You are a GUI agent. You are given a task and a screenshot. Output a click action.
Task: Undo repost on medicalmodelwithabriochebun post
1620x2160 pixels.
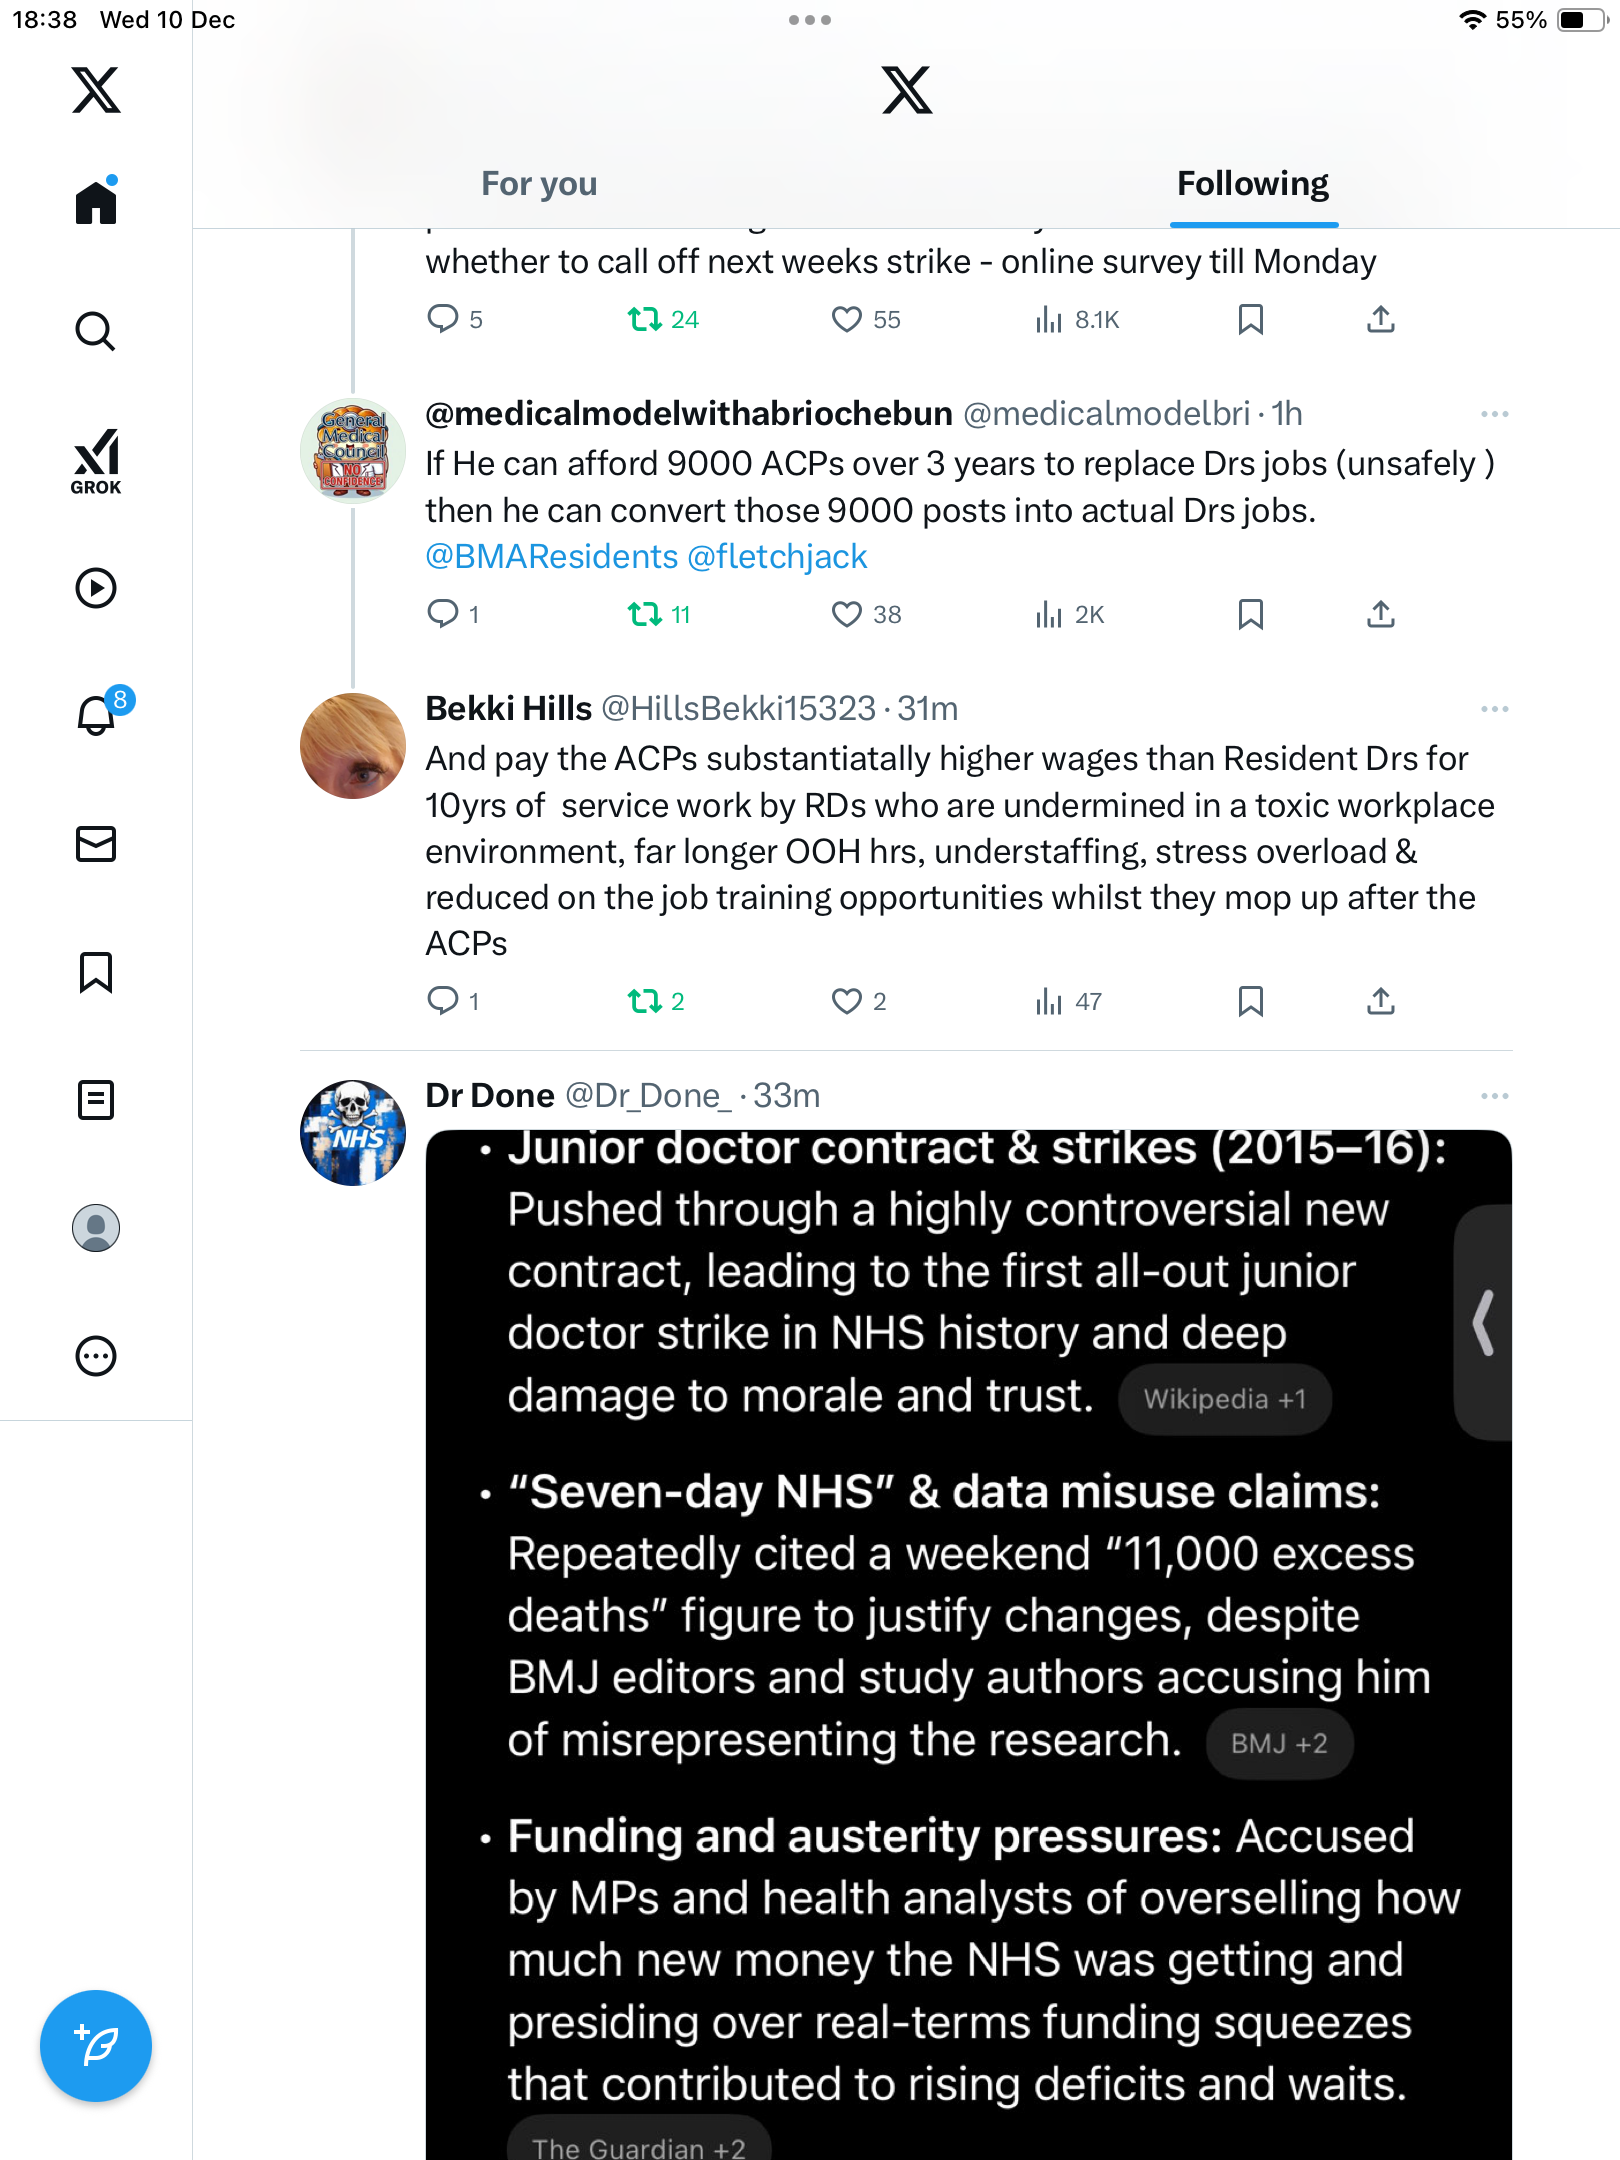click(645, 614)
